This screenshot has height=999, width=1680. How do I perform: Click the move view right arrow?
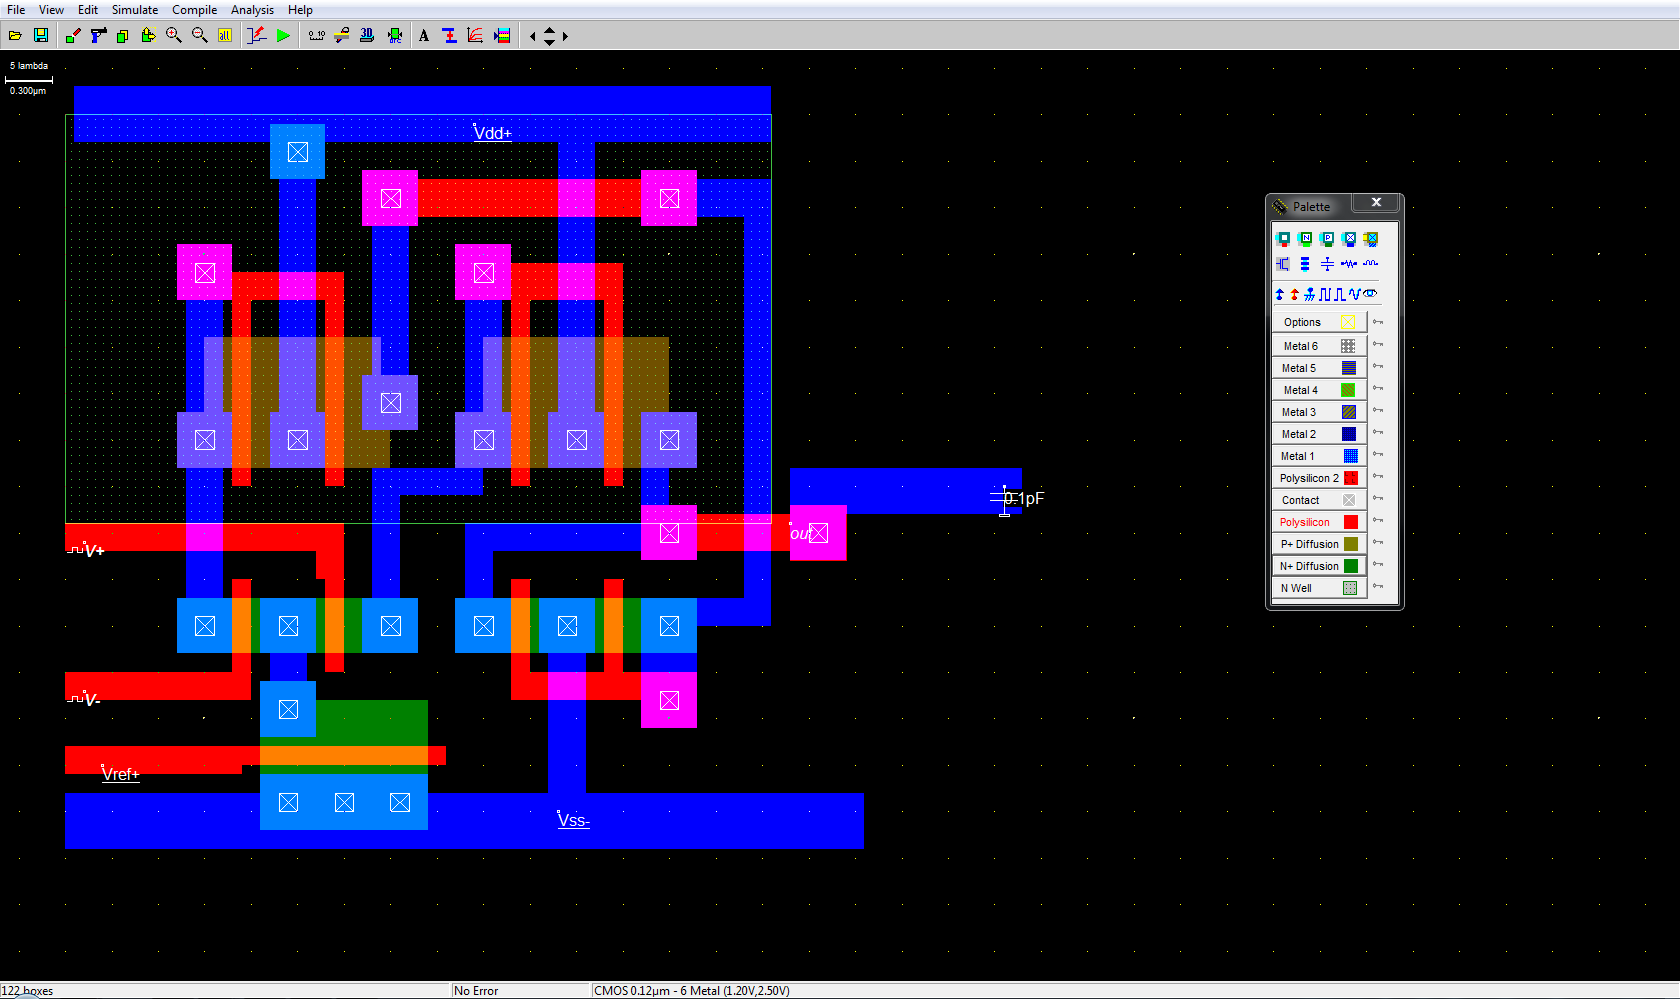[x=565, y=36]
